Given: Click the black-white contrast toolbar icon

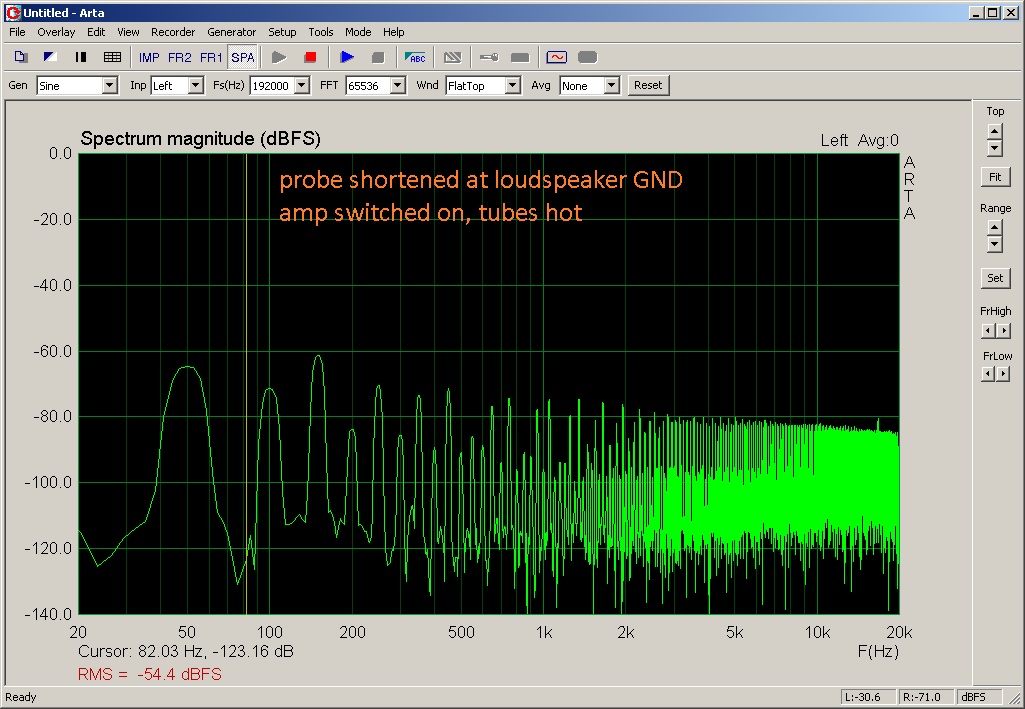Looking at the screenshot, I should tap(50, 58).
